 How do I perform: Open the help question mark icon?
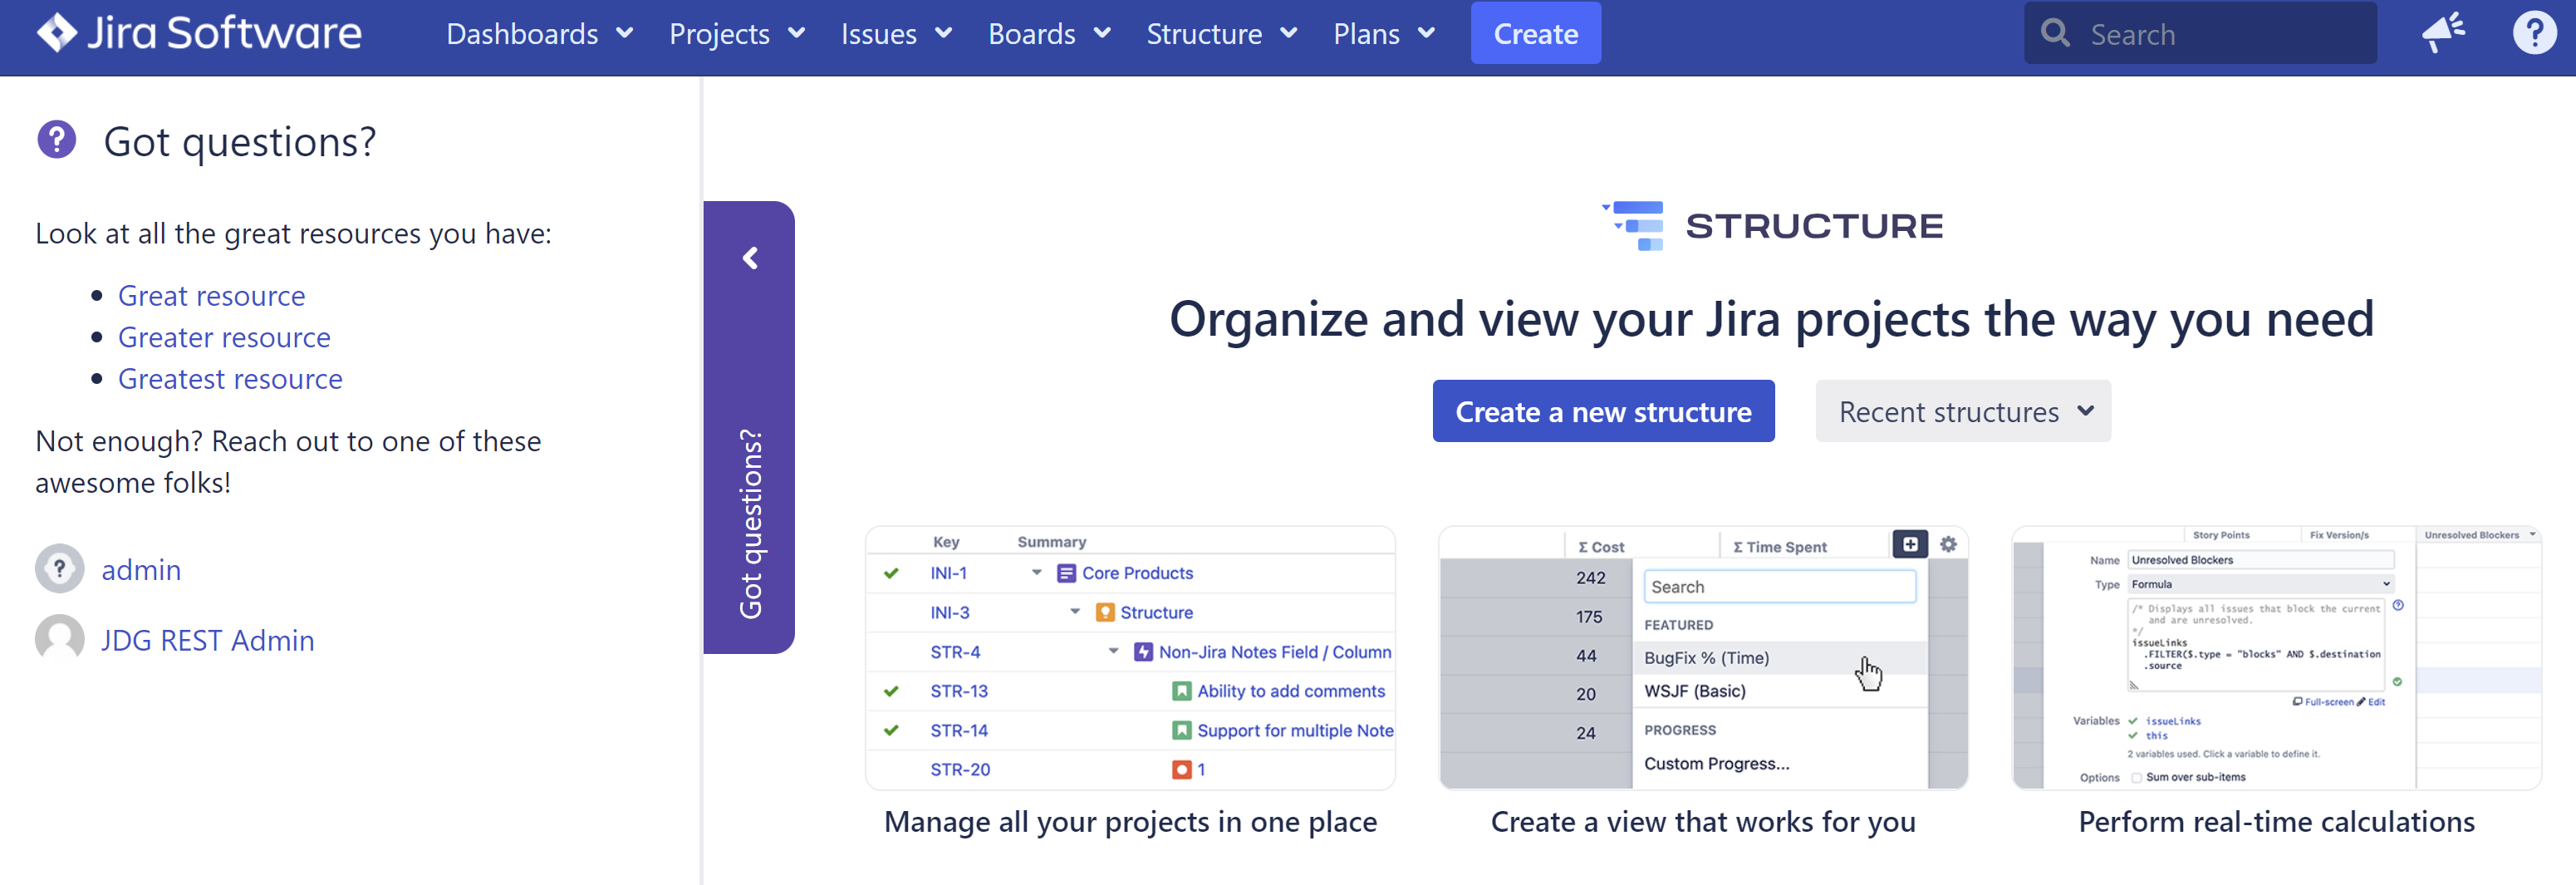2533,34
